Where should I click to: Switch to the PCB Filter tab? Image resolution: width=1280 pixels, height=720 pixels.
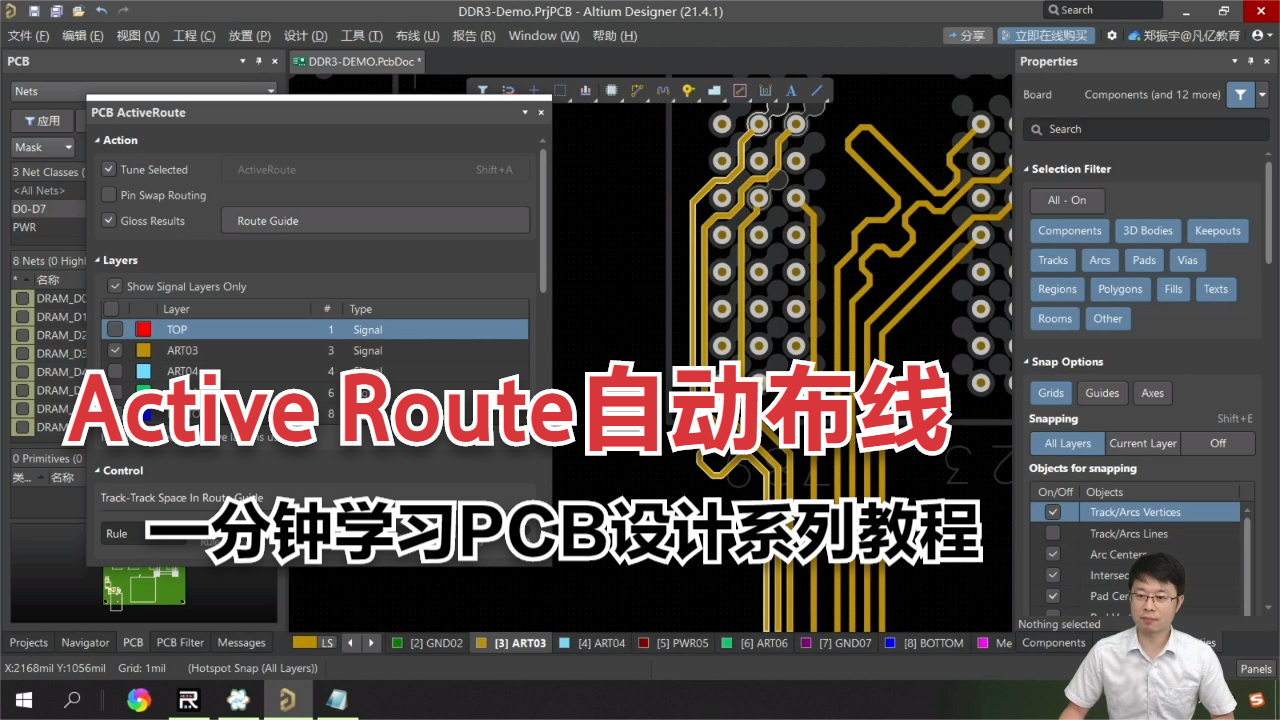[180, 643]
